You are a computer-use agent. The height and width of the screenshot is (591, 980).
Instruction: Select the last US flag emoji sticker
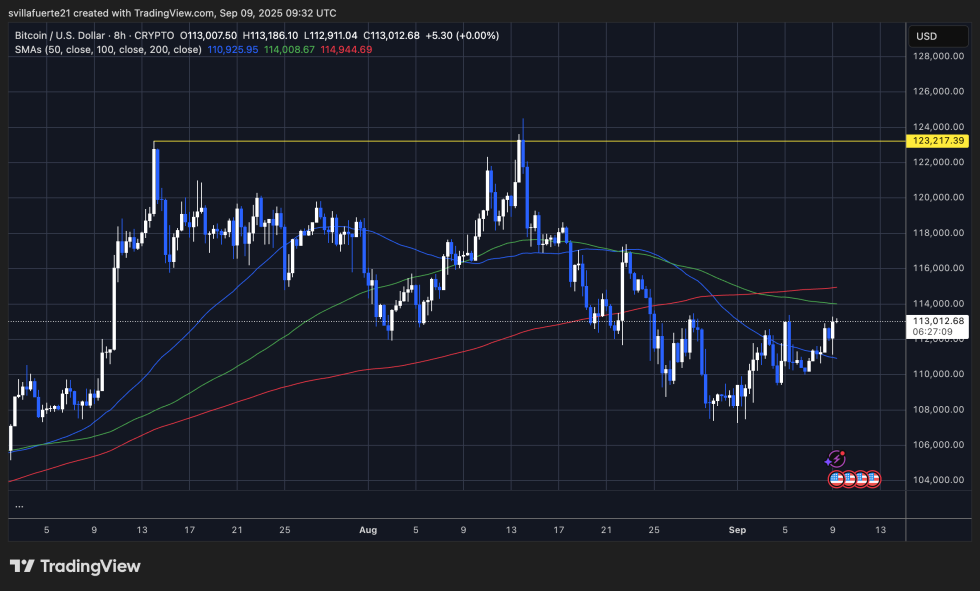[874, 479]
